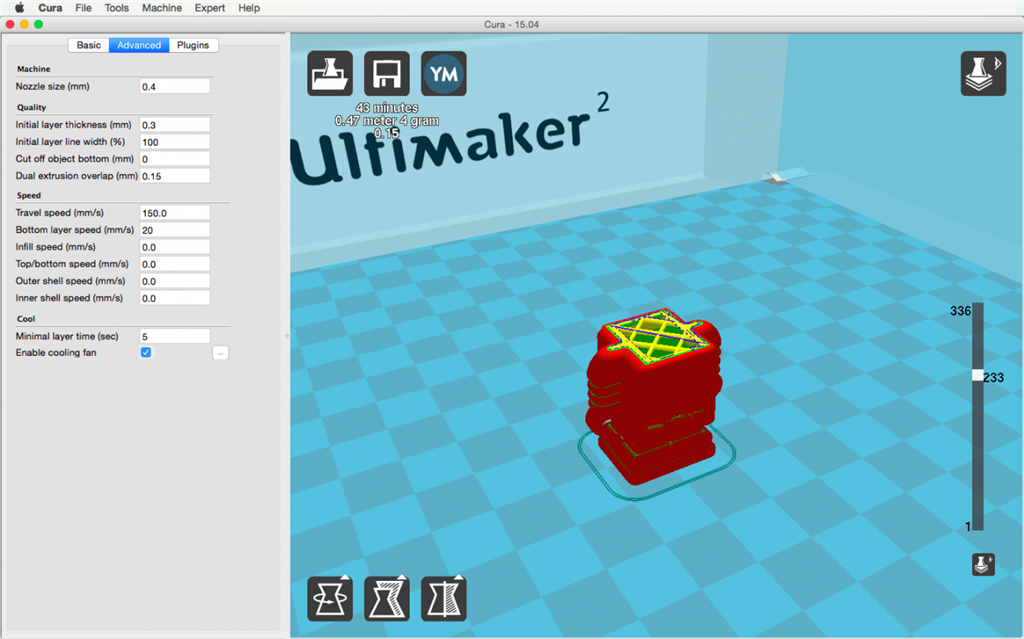Click the '0.47 meter 4 gram' text
Viewport: 1024px width, 639px height.
point(387,120)
